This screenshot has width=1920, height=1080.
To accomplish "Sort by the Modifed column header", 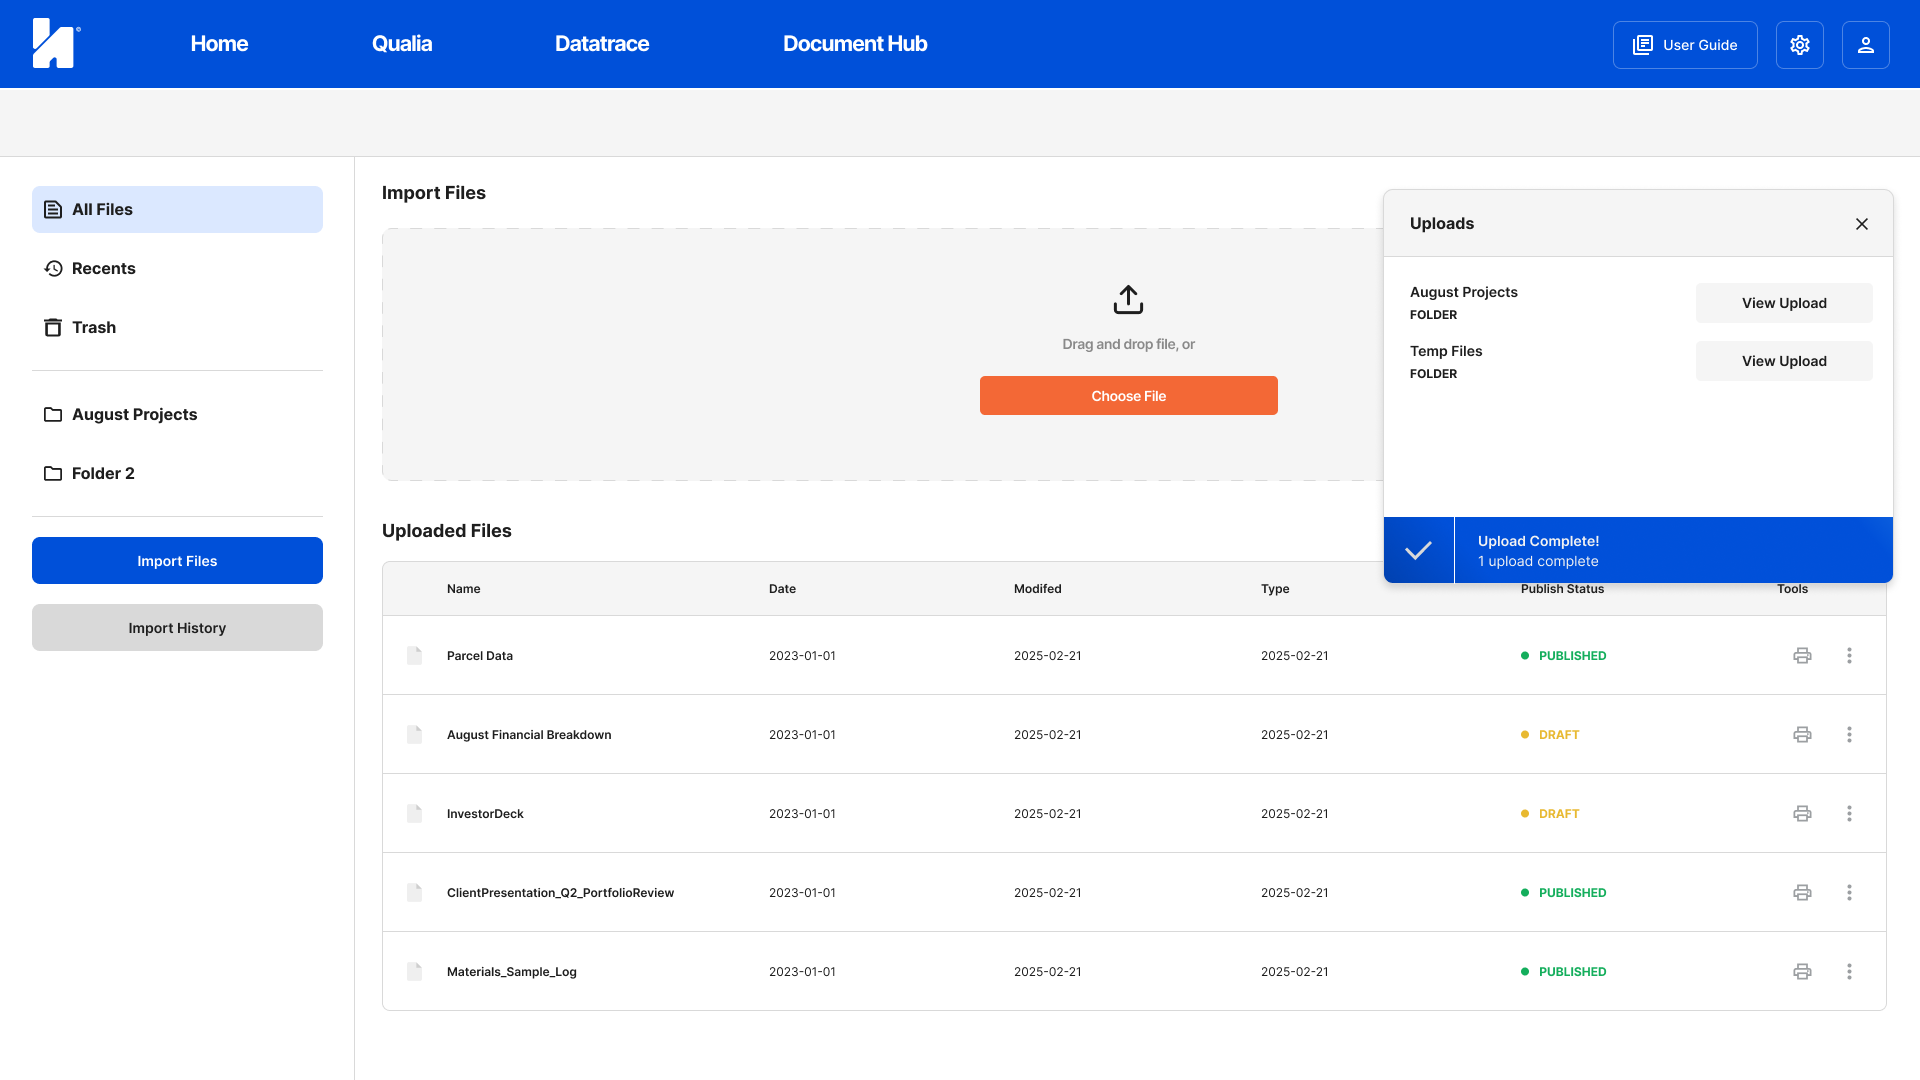I will tap(1037, 589).
